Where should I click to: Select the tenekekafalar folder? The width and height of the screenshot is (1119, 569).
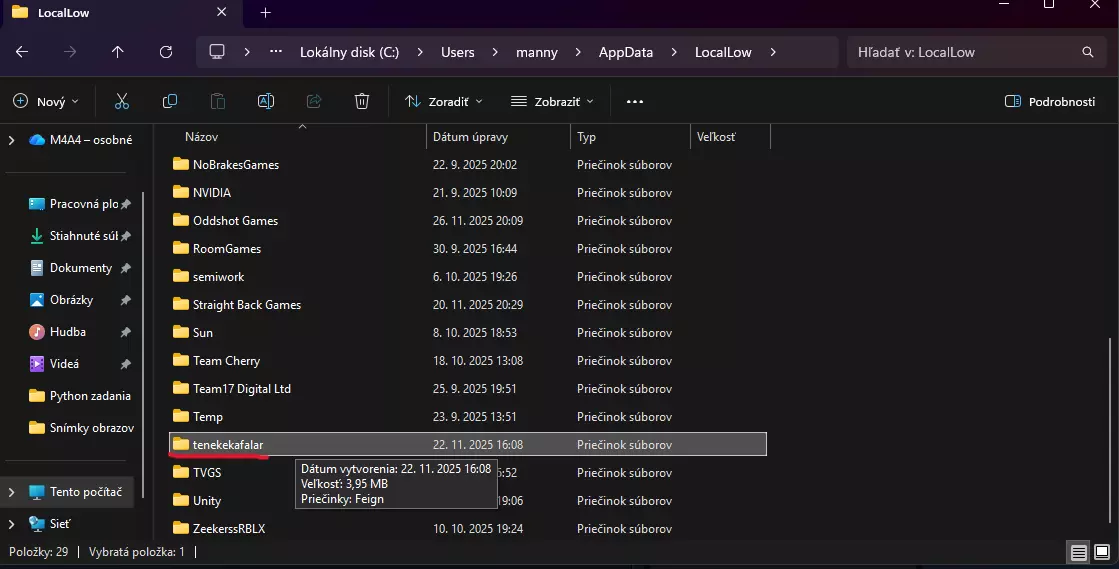click(467, 445)
